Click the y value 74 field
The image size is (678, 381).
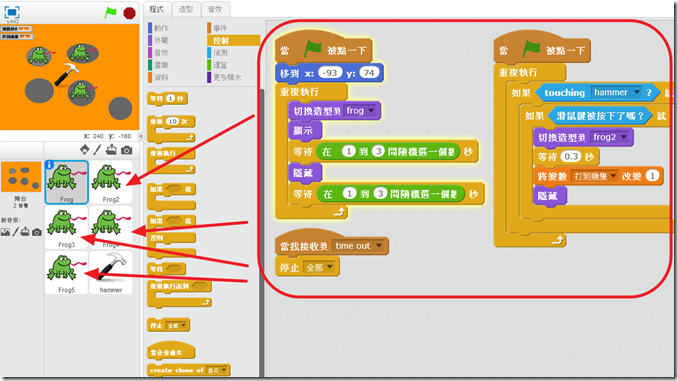click(x=369, y=73)
